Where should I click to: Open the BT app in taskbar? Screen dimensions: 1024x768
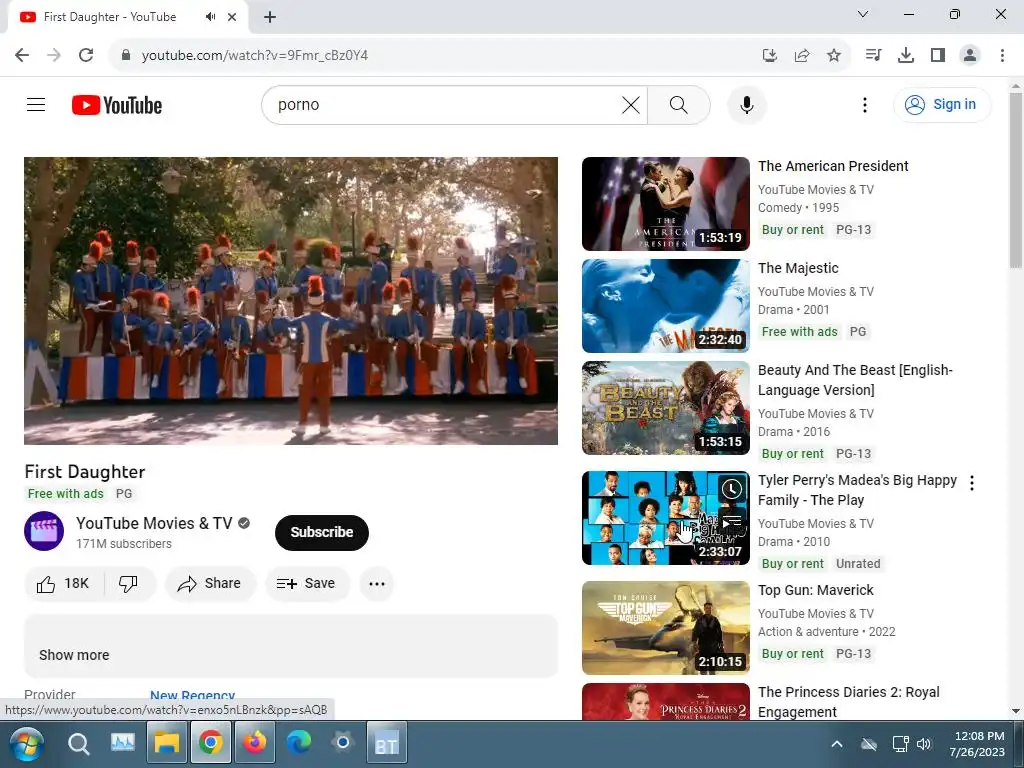[387, 743]
